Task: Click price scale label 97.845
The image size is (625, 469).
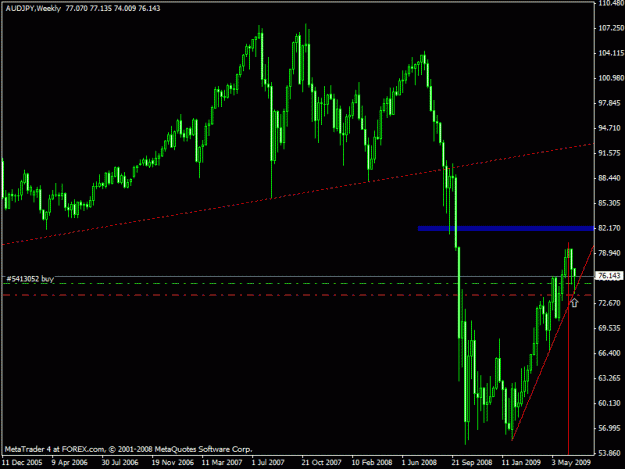Action: pyautogui.click(x=609, y=103)
